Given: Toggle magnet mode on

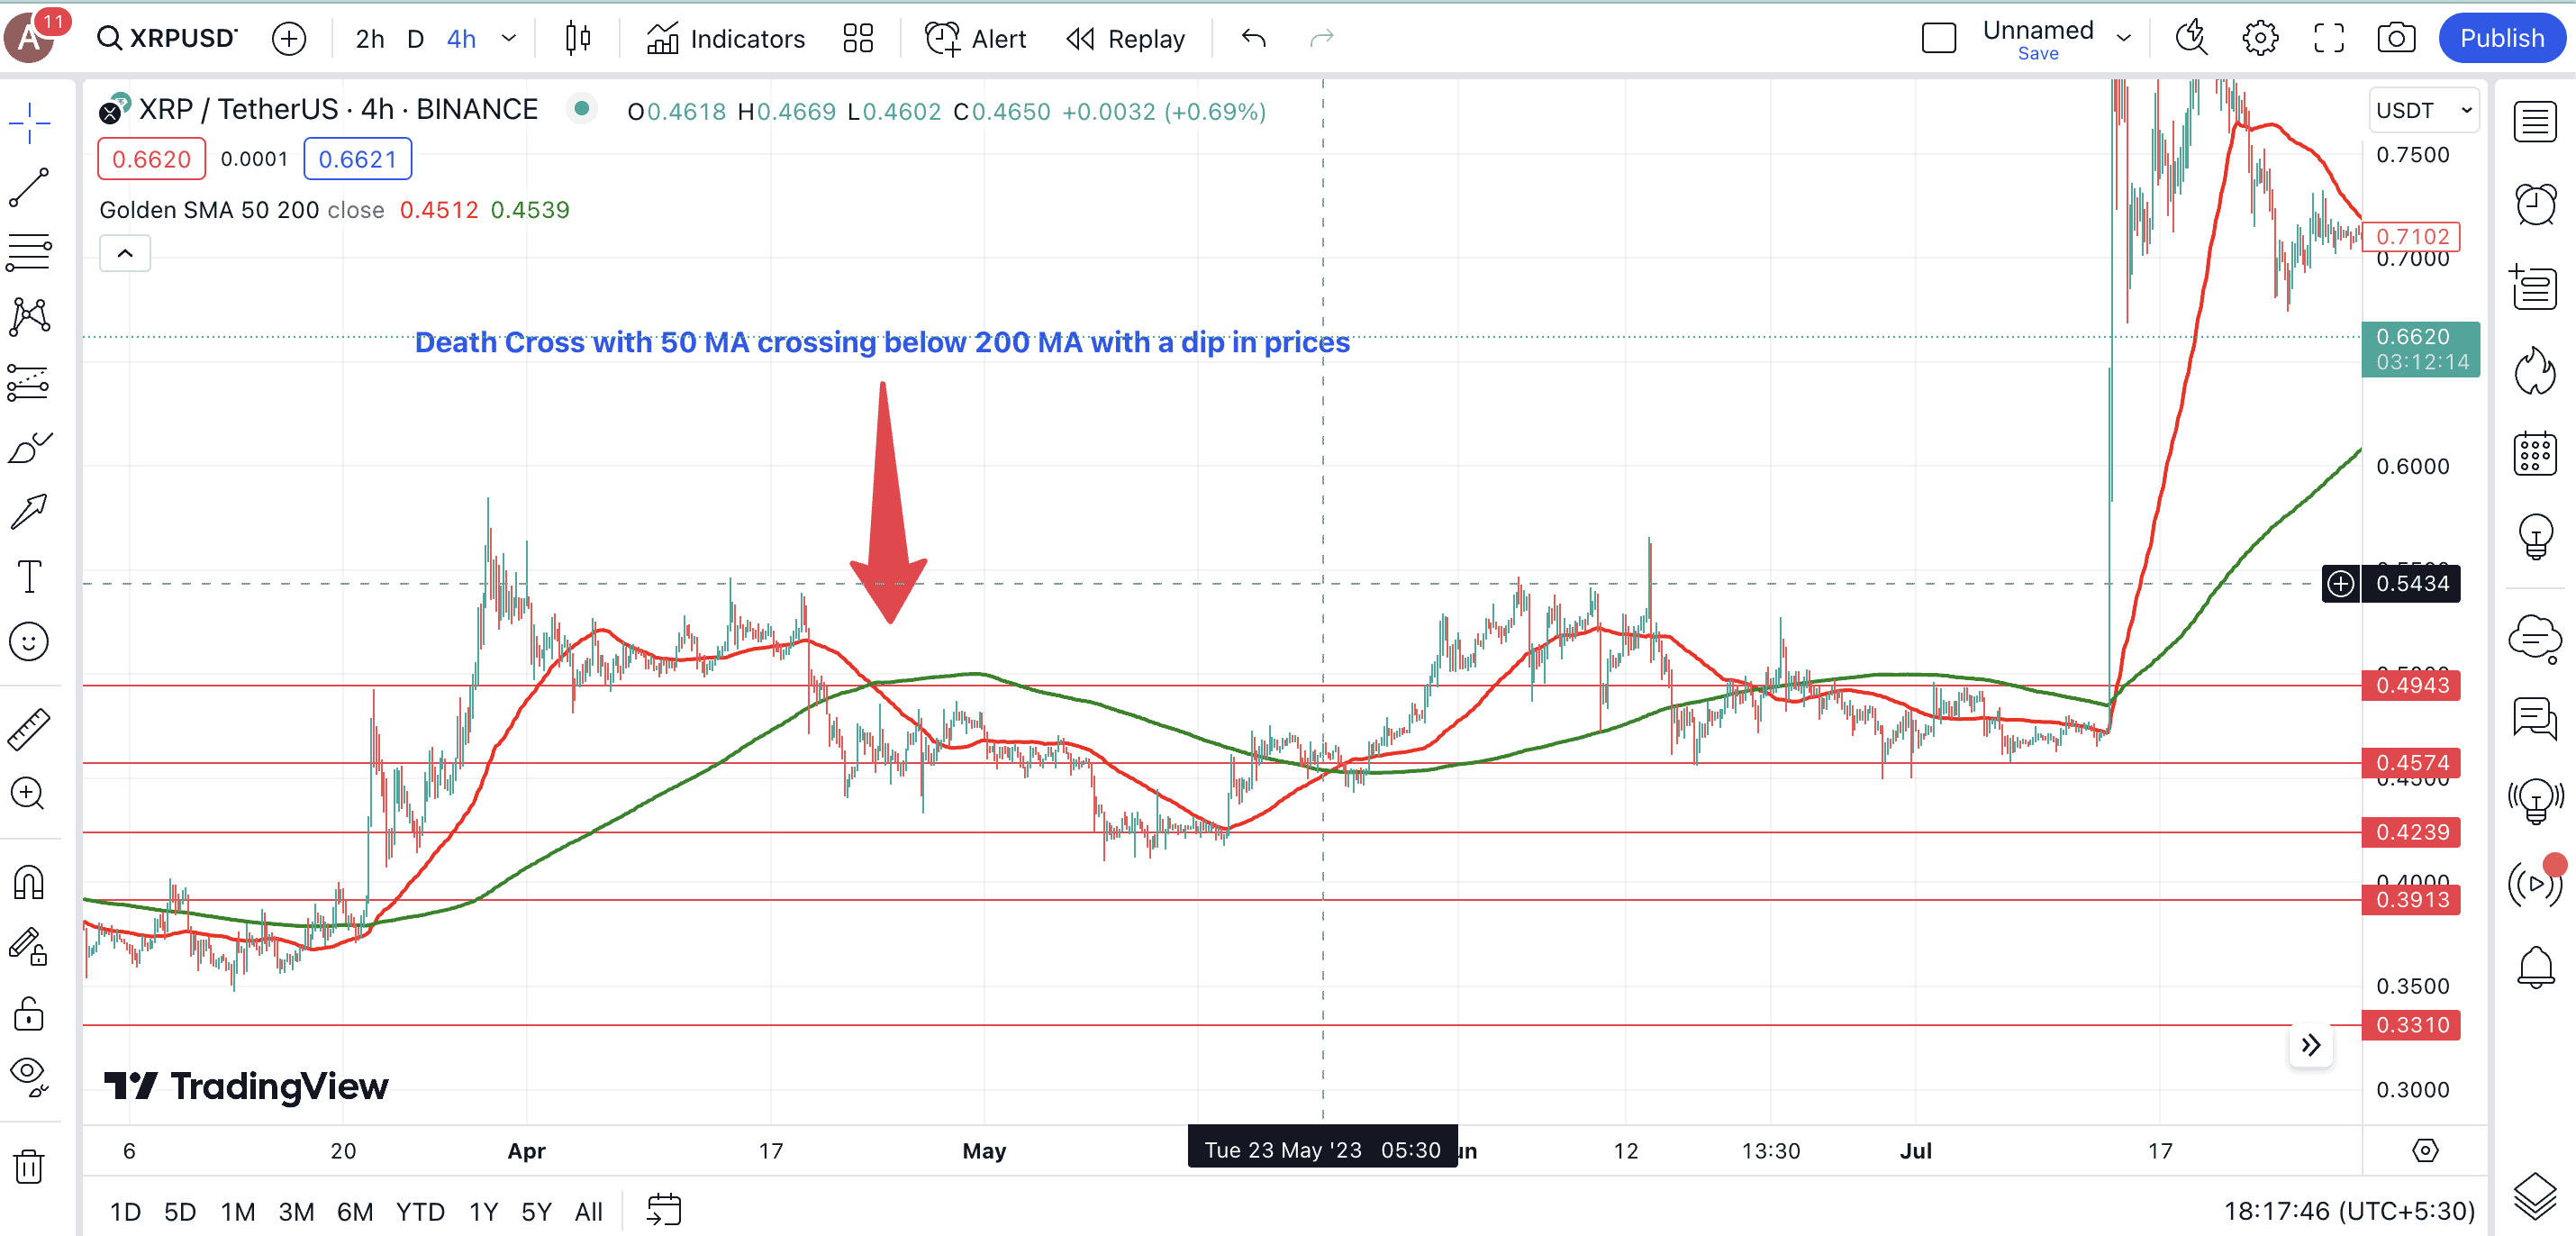Looking at the screenshot, I should [x=29, y=883].
